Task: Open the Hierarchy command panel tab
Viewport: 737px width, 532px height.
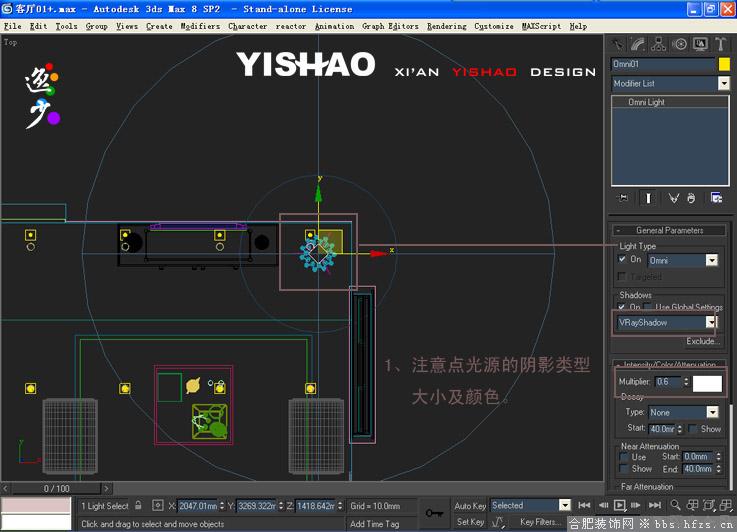Action: click(x=659, y=44)
